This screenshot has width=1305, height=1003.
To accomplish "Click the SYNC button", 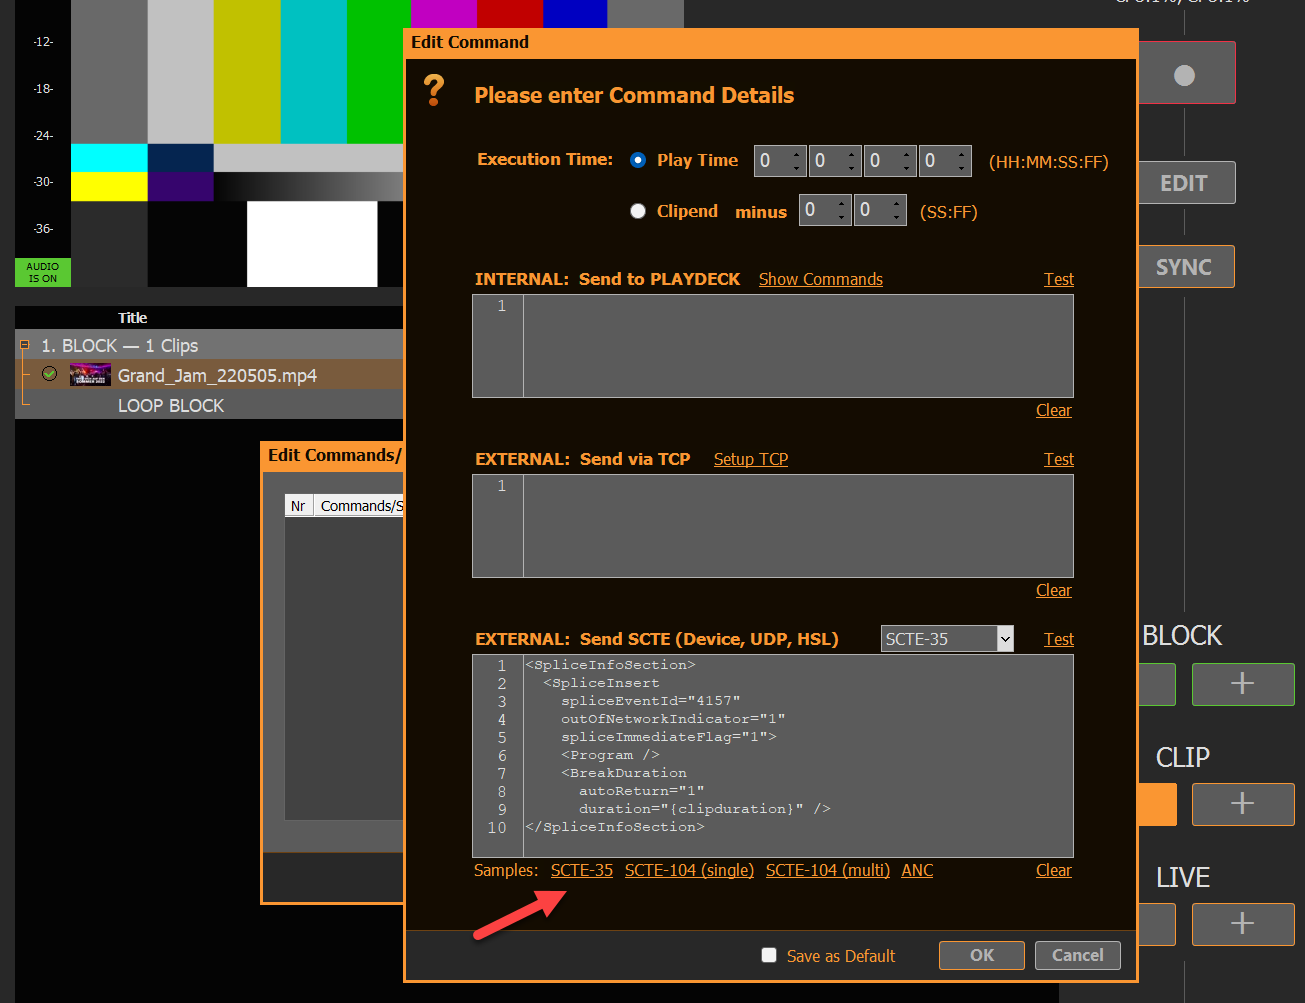I will 1184,267.
